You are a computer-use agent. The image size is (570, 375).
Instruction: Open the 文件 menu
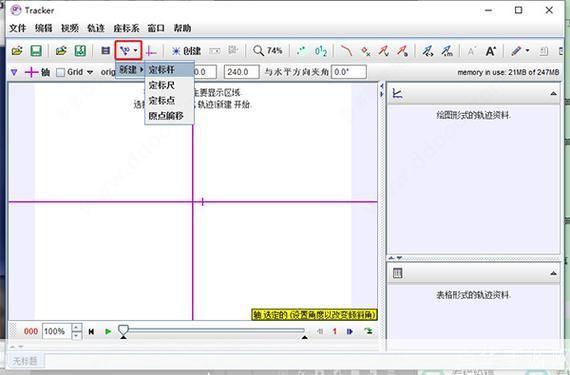(18, 28)
